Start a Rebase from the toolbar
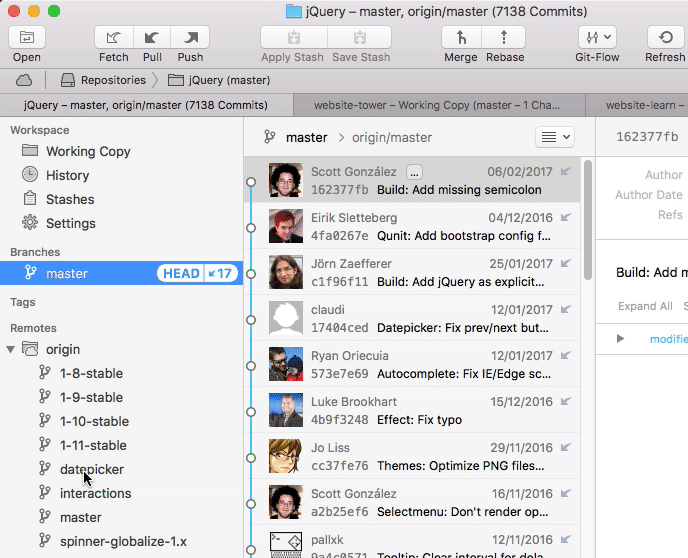The width and height of the screenshot is (688, 558). (x=505, y=38)
